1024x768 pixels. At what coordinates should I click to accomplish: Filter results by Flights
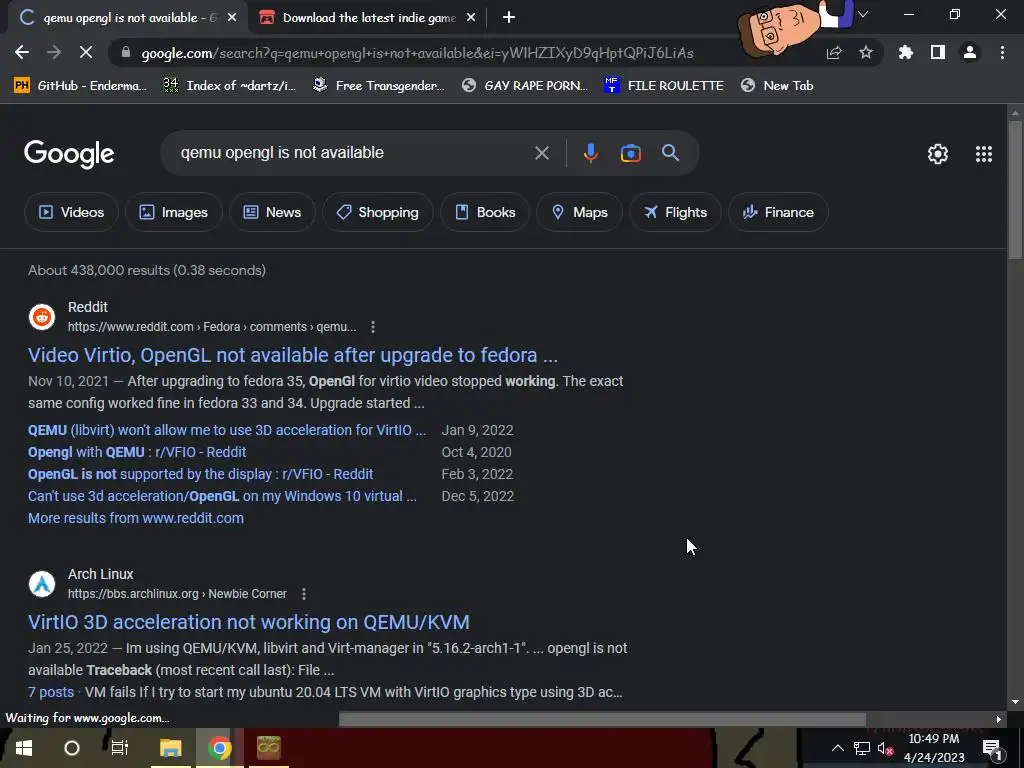coord(675,212)
